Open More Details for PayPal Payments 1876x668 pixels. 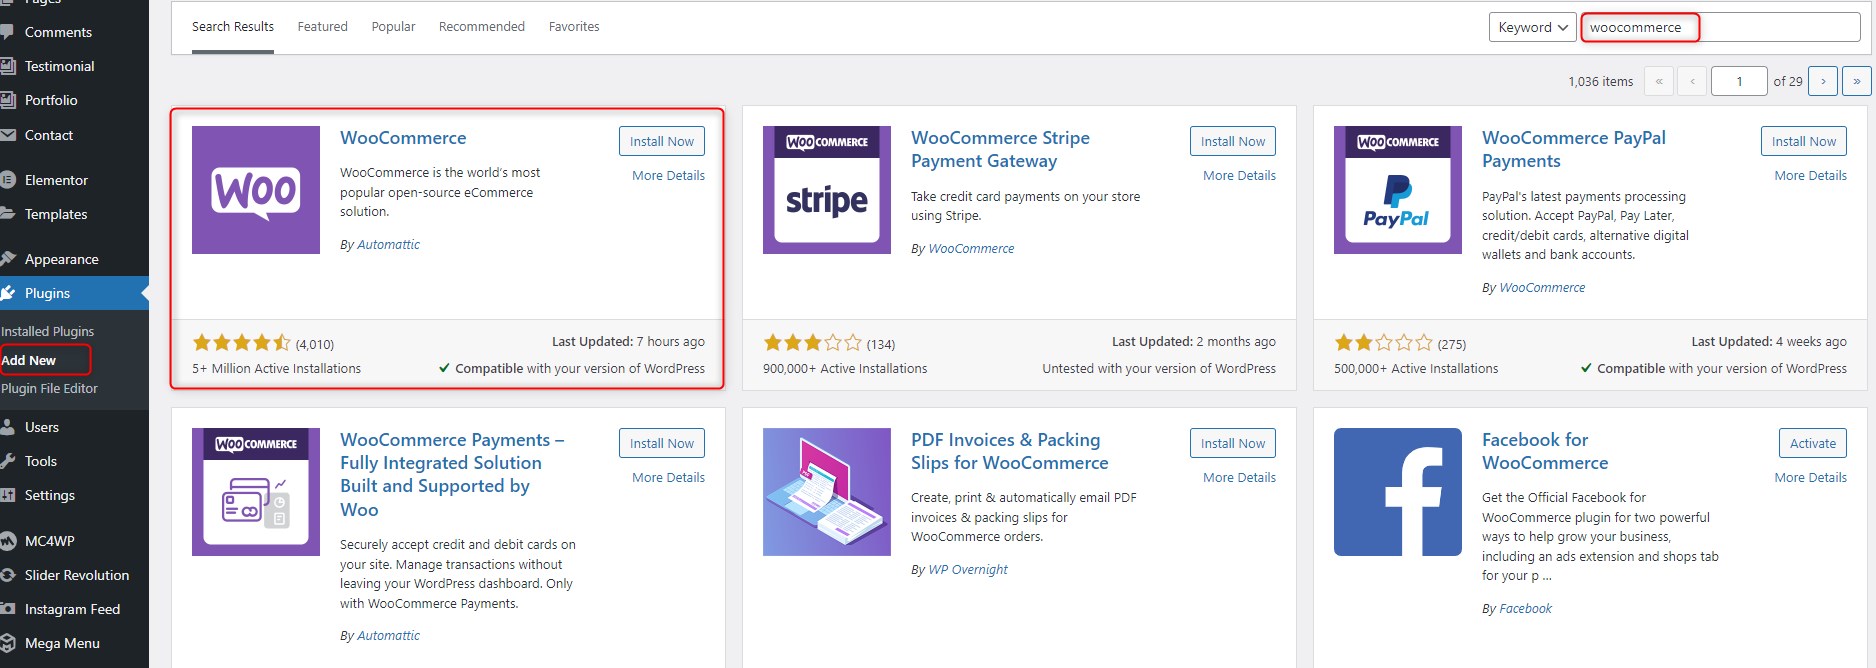tap(1810, 175)
